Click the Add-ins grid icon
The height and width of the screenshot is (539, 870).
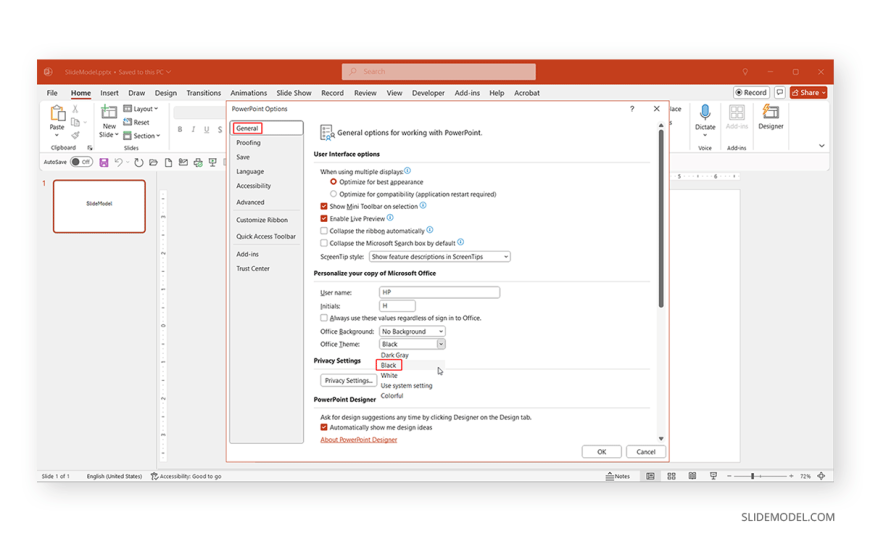(737, 113)
